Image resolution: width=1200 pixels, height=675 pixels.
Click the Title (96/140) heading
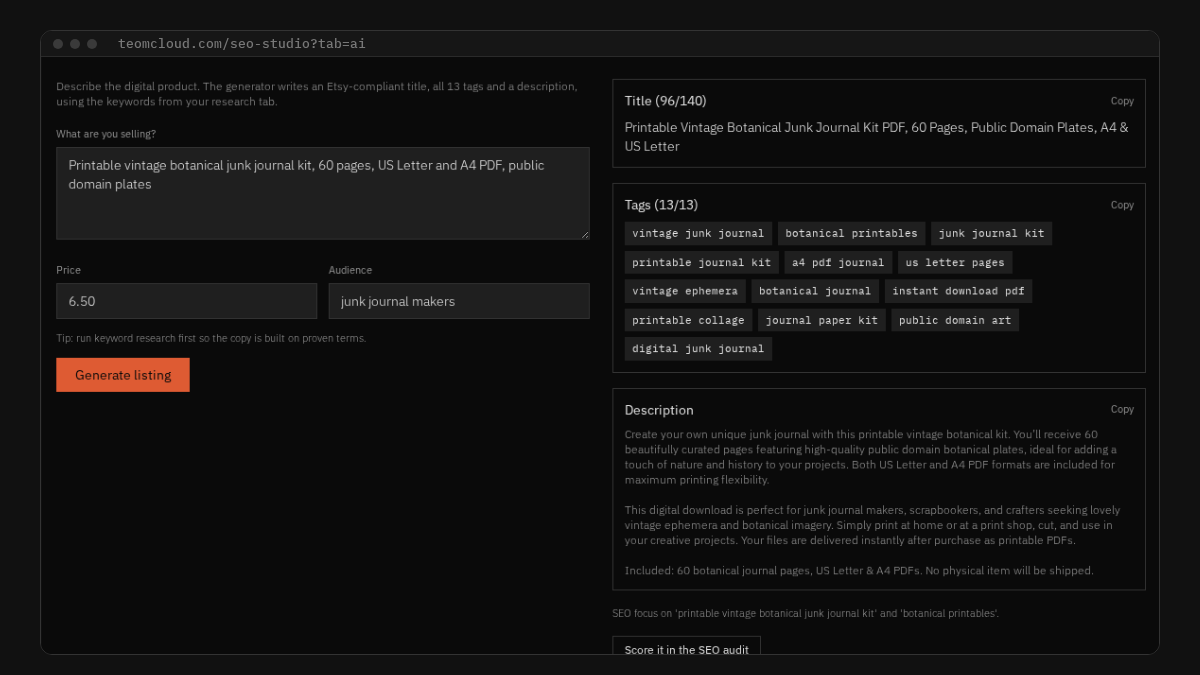[x=665, y=101]
